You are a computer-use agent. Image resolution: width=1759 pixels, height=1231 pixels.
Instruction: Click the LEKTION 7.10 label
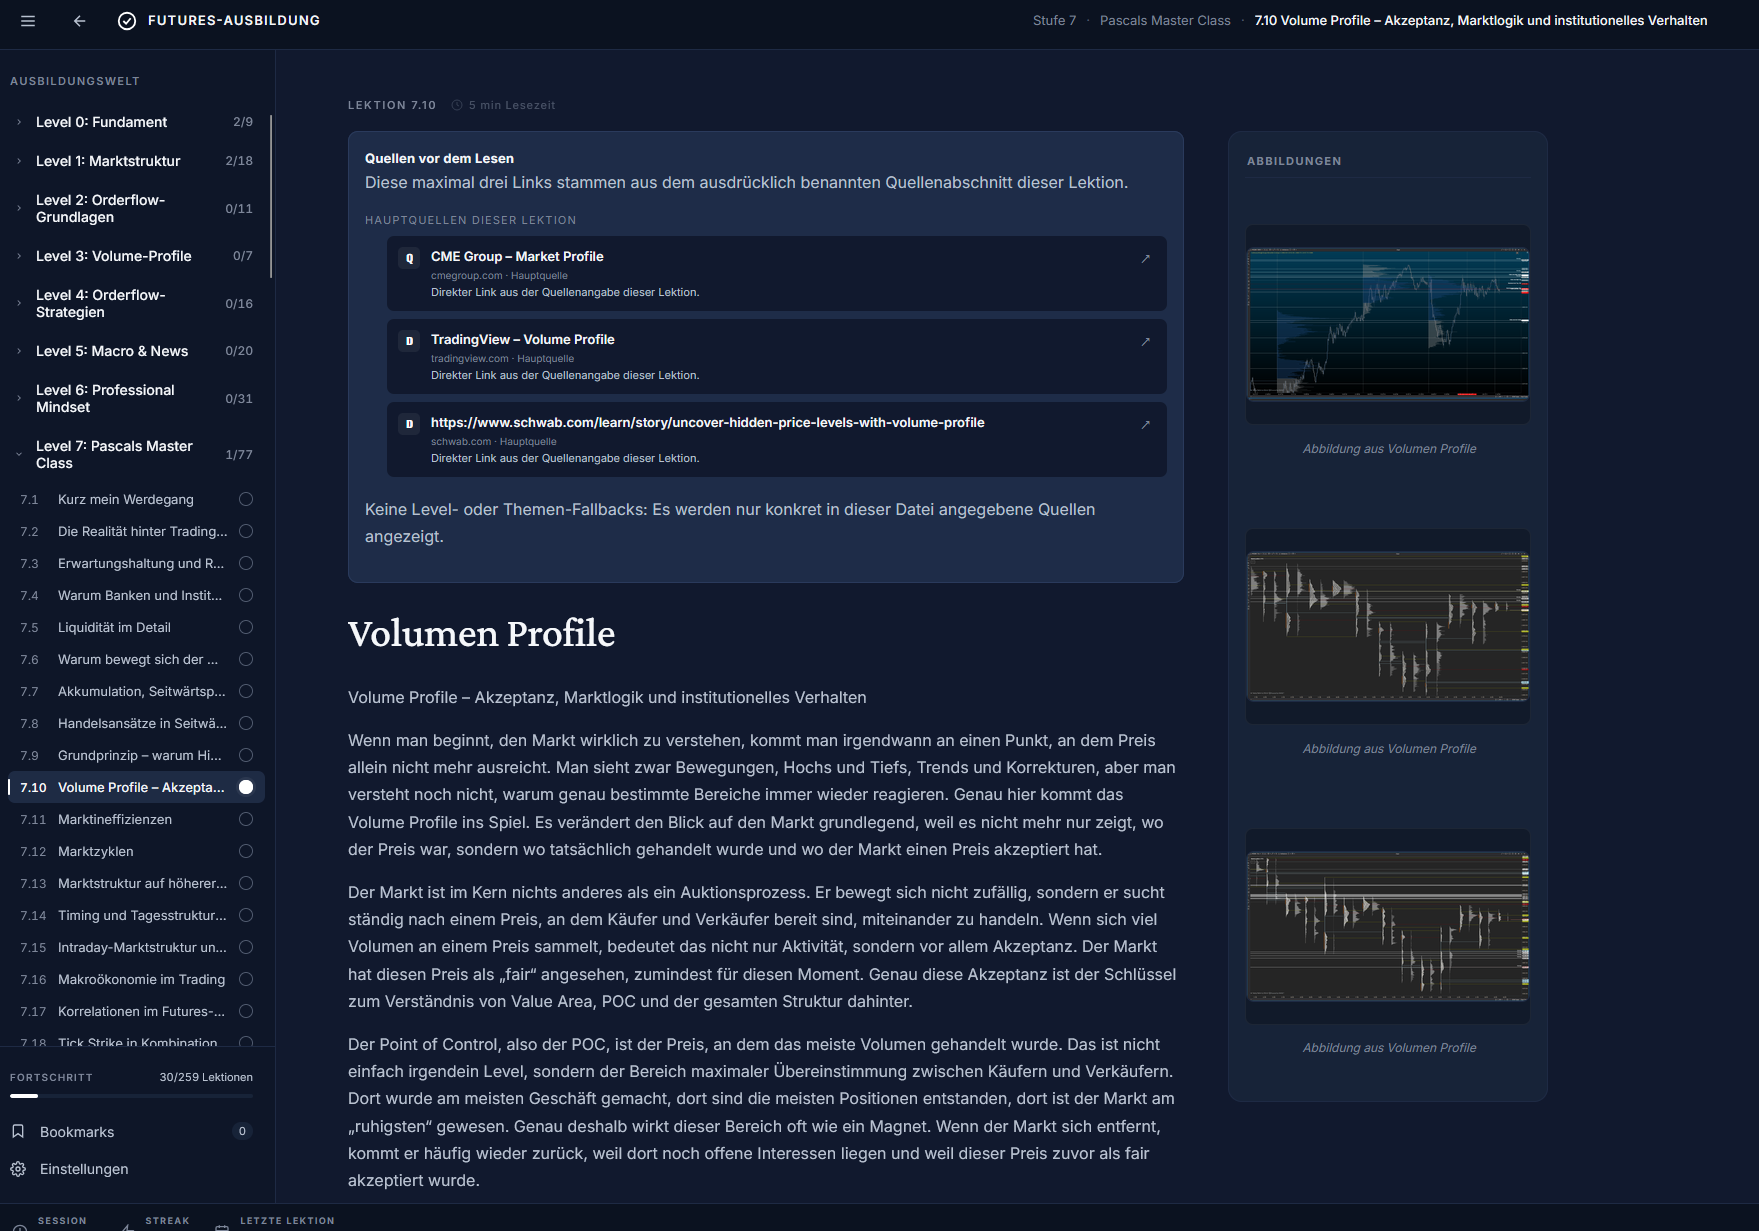pyautogui.click(x=392, y=105)
